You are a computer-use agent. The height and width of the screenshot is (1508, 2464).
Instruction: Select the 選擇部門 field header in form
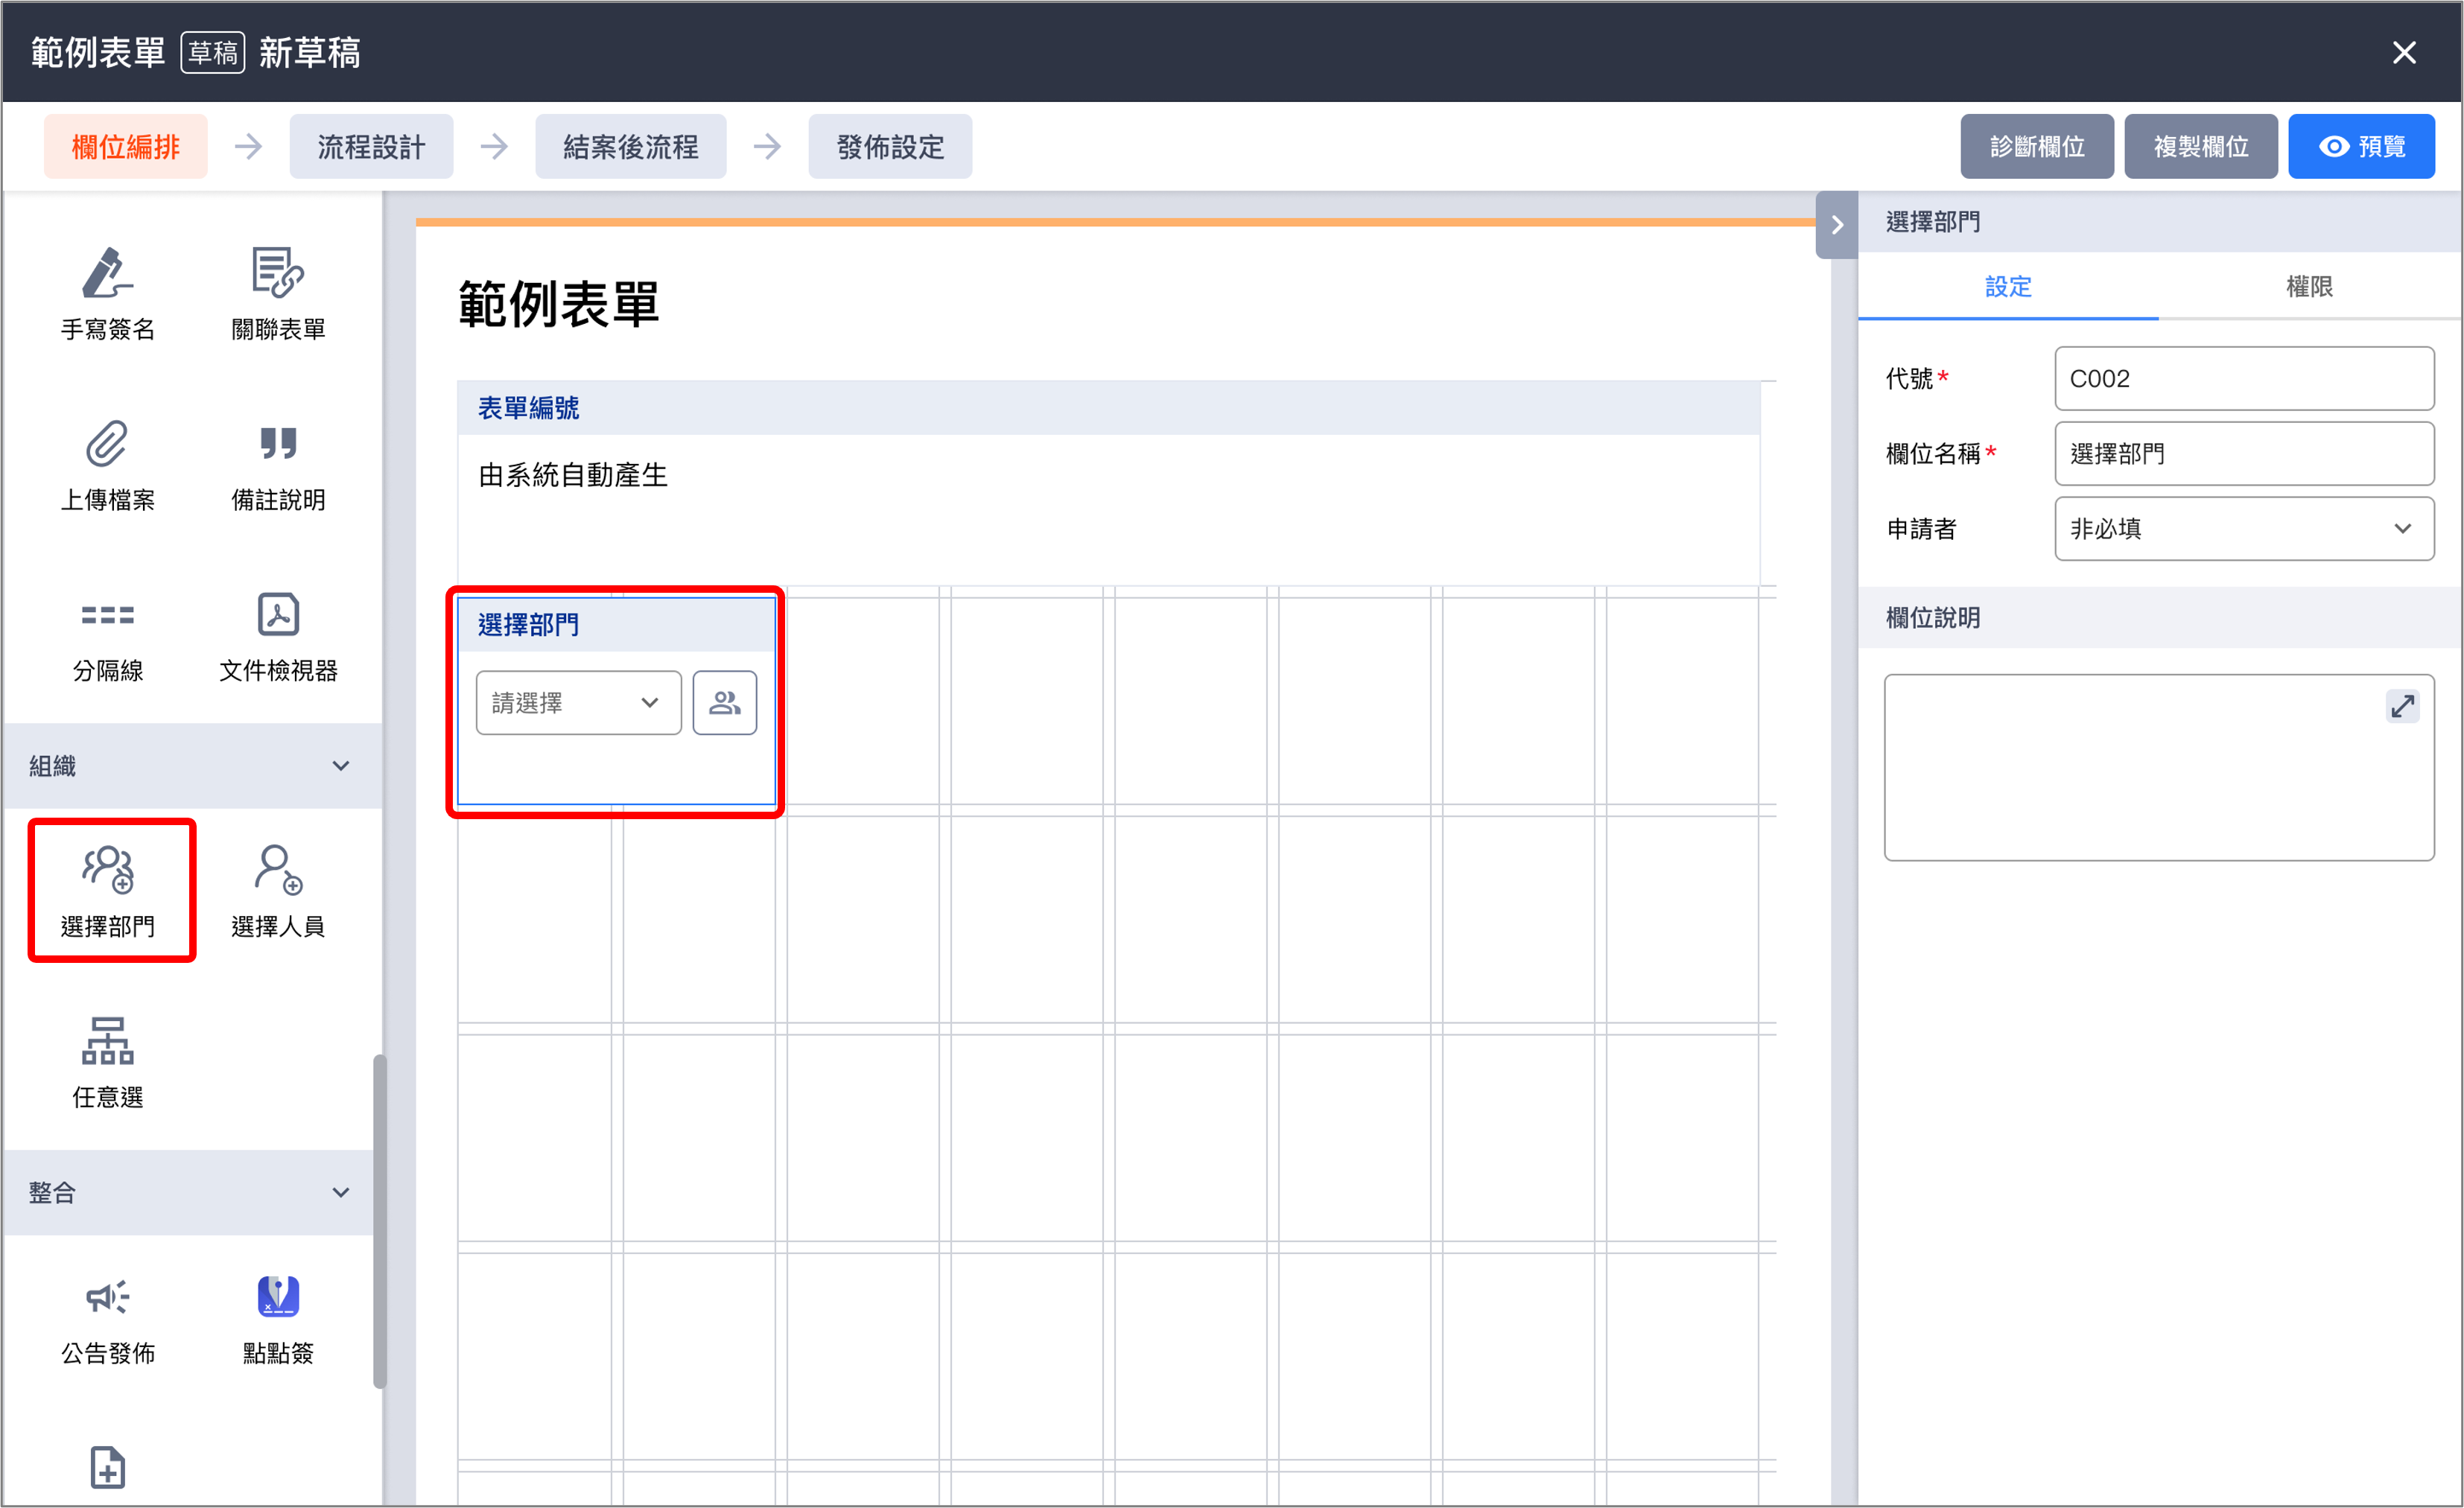point(616,625)
